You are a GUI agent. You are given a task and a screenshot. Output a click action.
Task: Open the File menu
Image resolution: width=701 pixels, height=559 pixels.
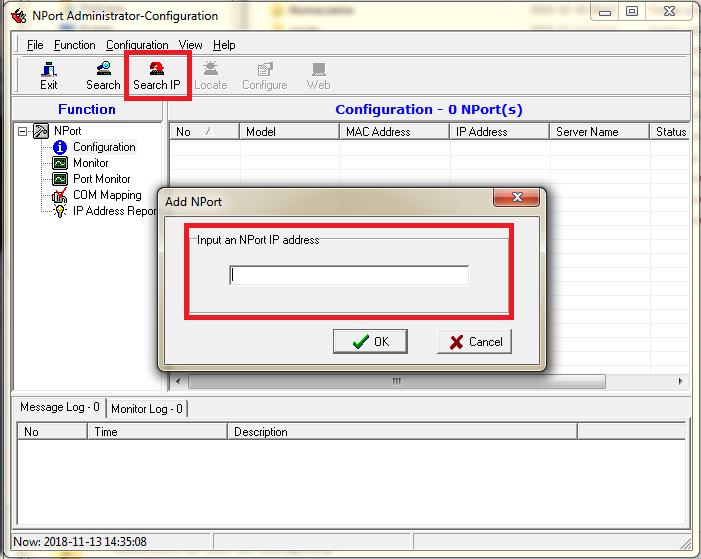(35, 45)
